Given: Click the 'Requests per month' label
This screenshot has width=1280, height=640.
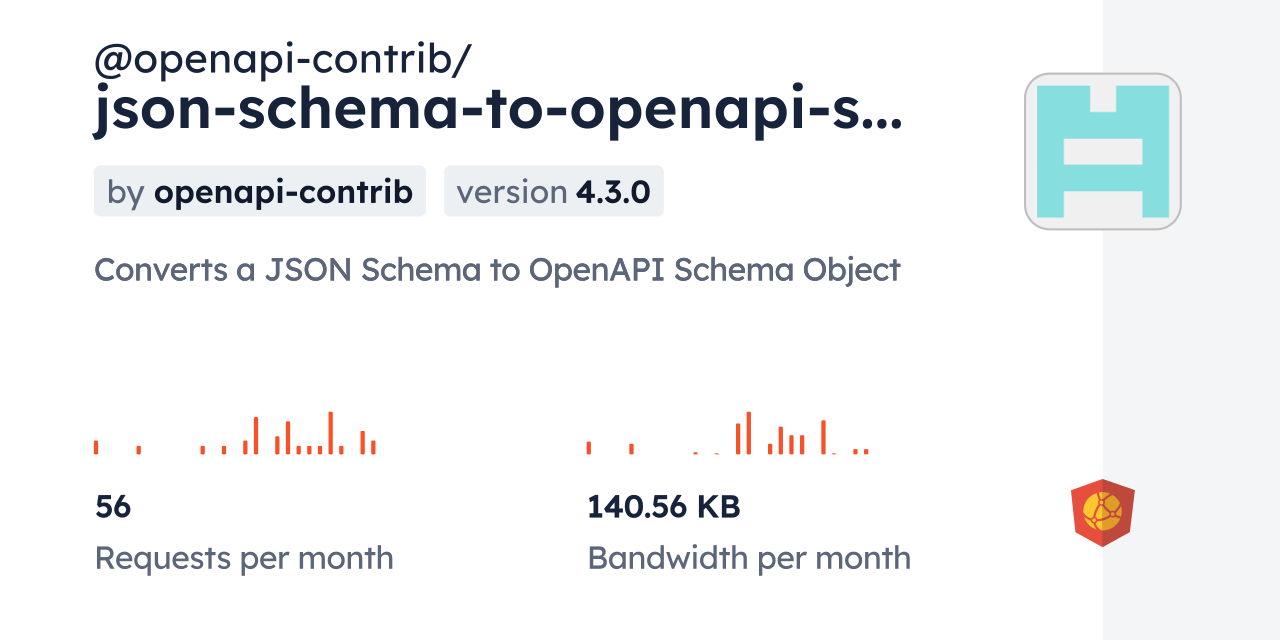Looking at the screenshot, I should [x=243, y=558].
